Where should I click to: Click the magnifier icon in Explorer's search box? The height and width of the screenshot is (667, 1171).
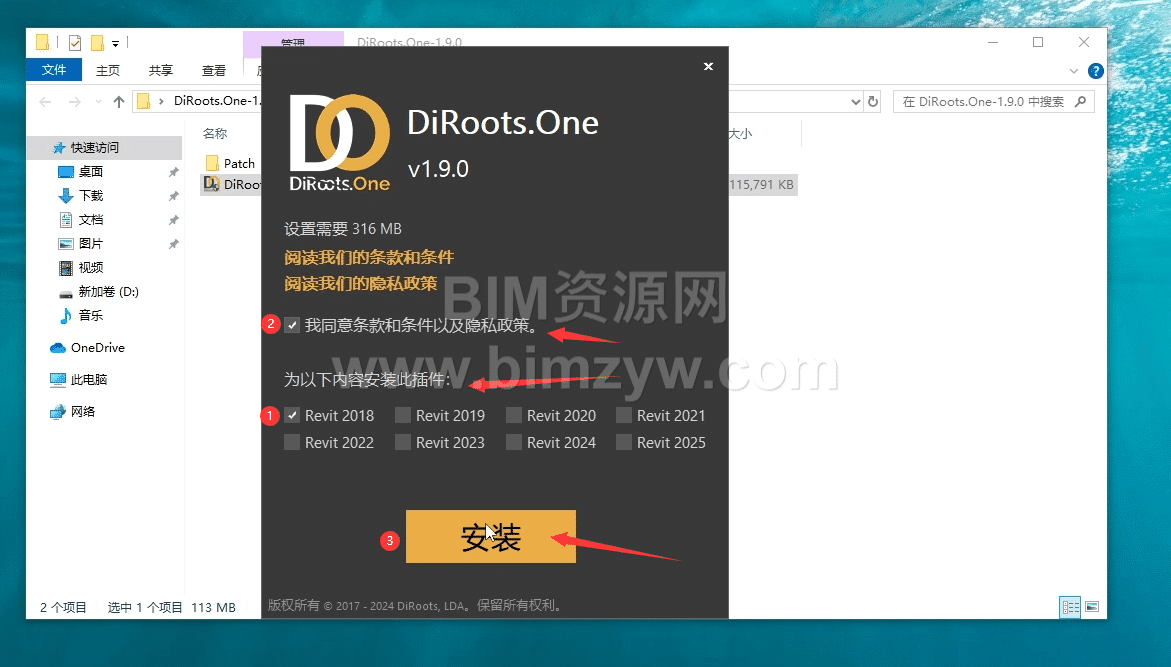tap(1081, 102)
